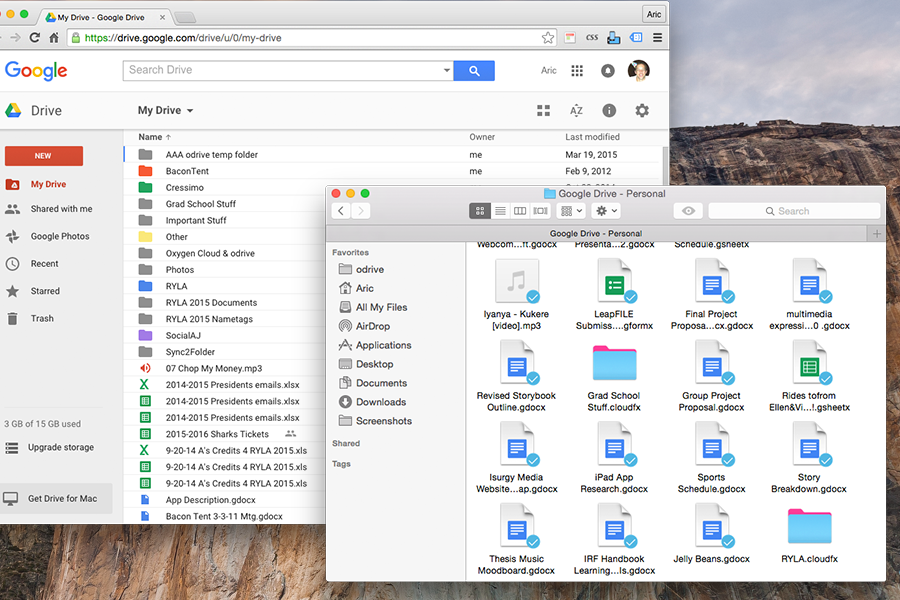900x600 pixels.
Task: Open Downloads in Finder sidebar
Action: pyautogui.click(x=381, y=402)
